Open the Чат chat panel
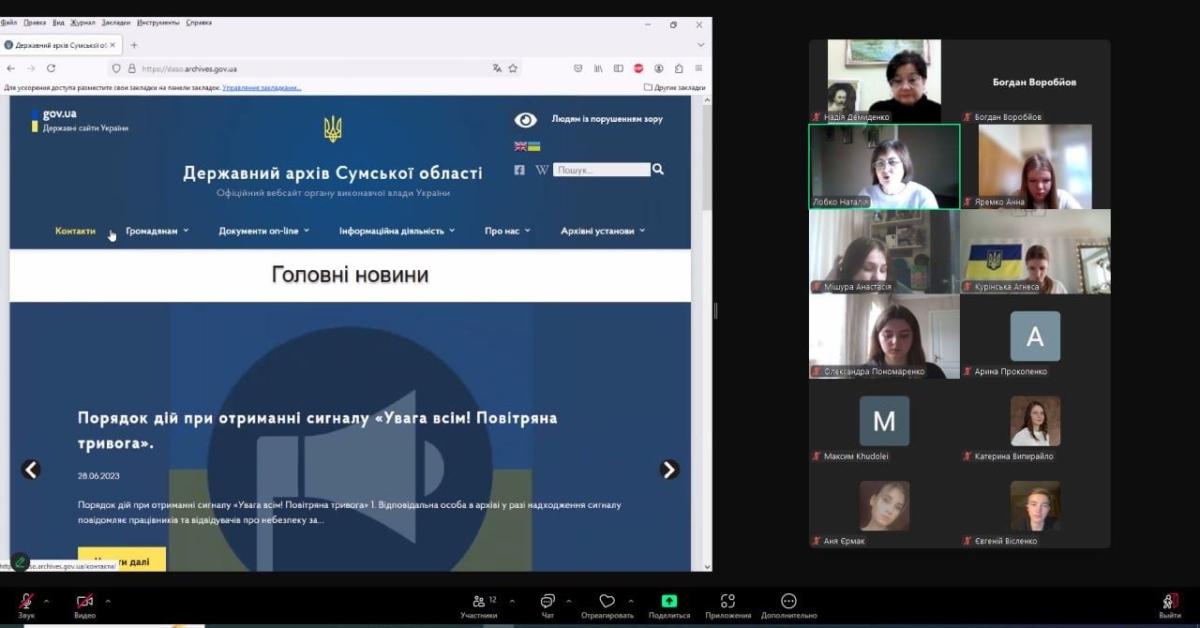The image size is (1200, 628). 547,601
